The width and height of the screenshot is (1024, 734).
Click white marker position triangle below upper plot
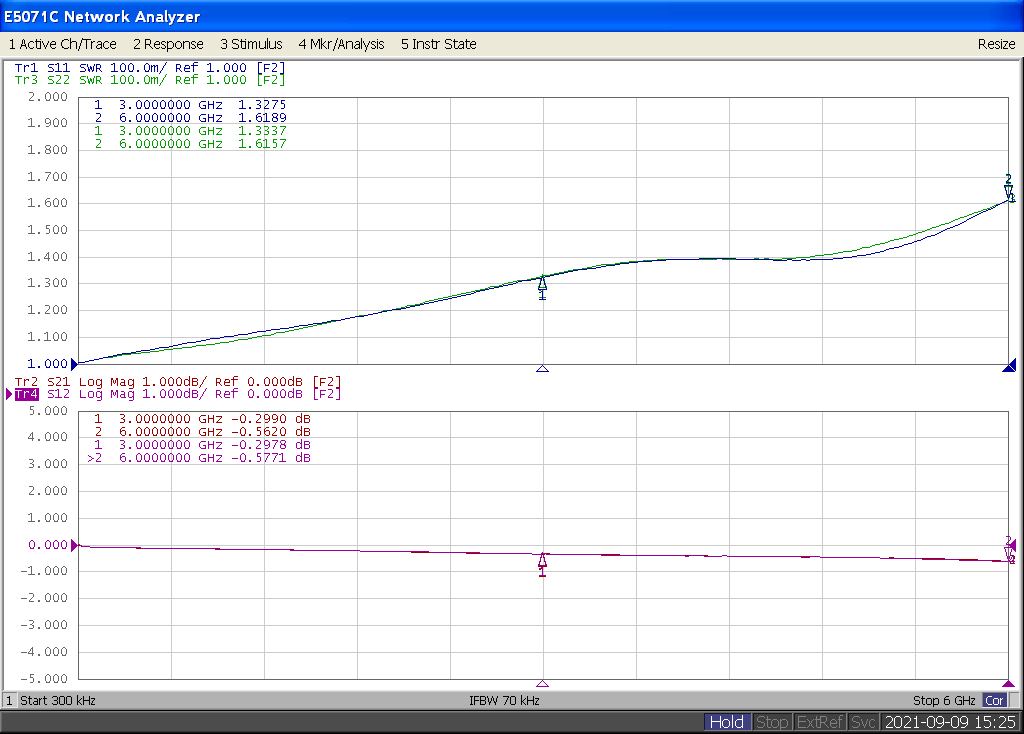pos(543,368)
